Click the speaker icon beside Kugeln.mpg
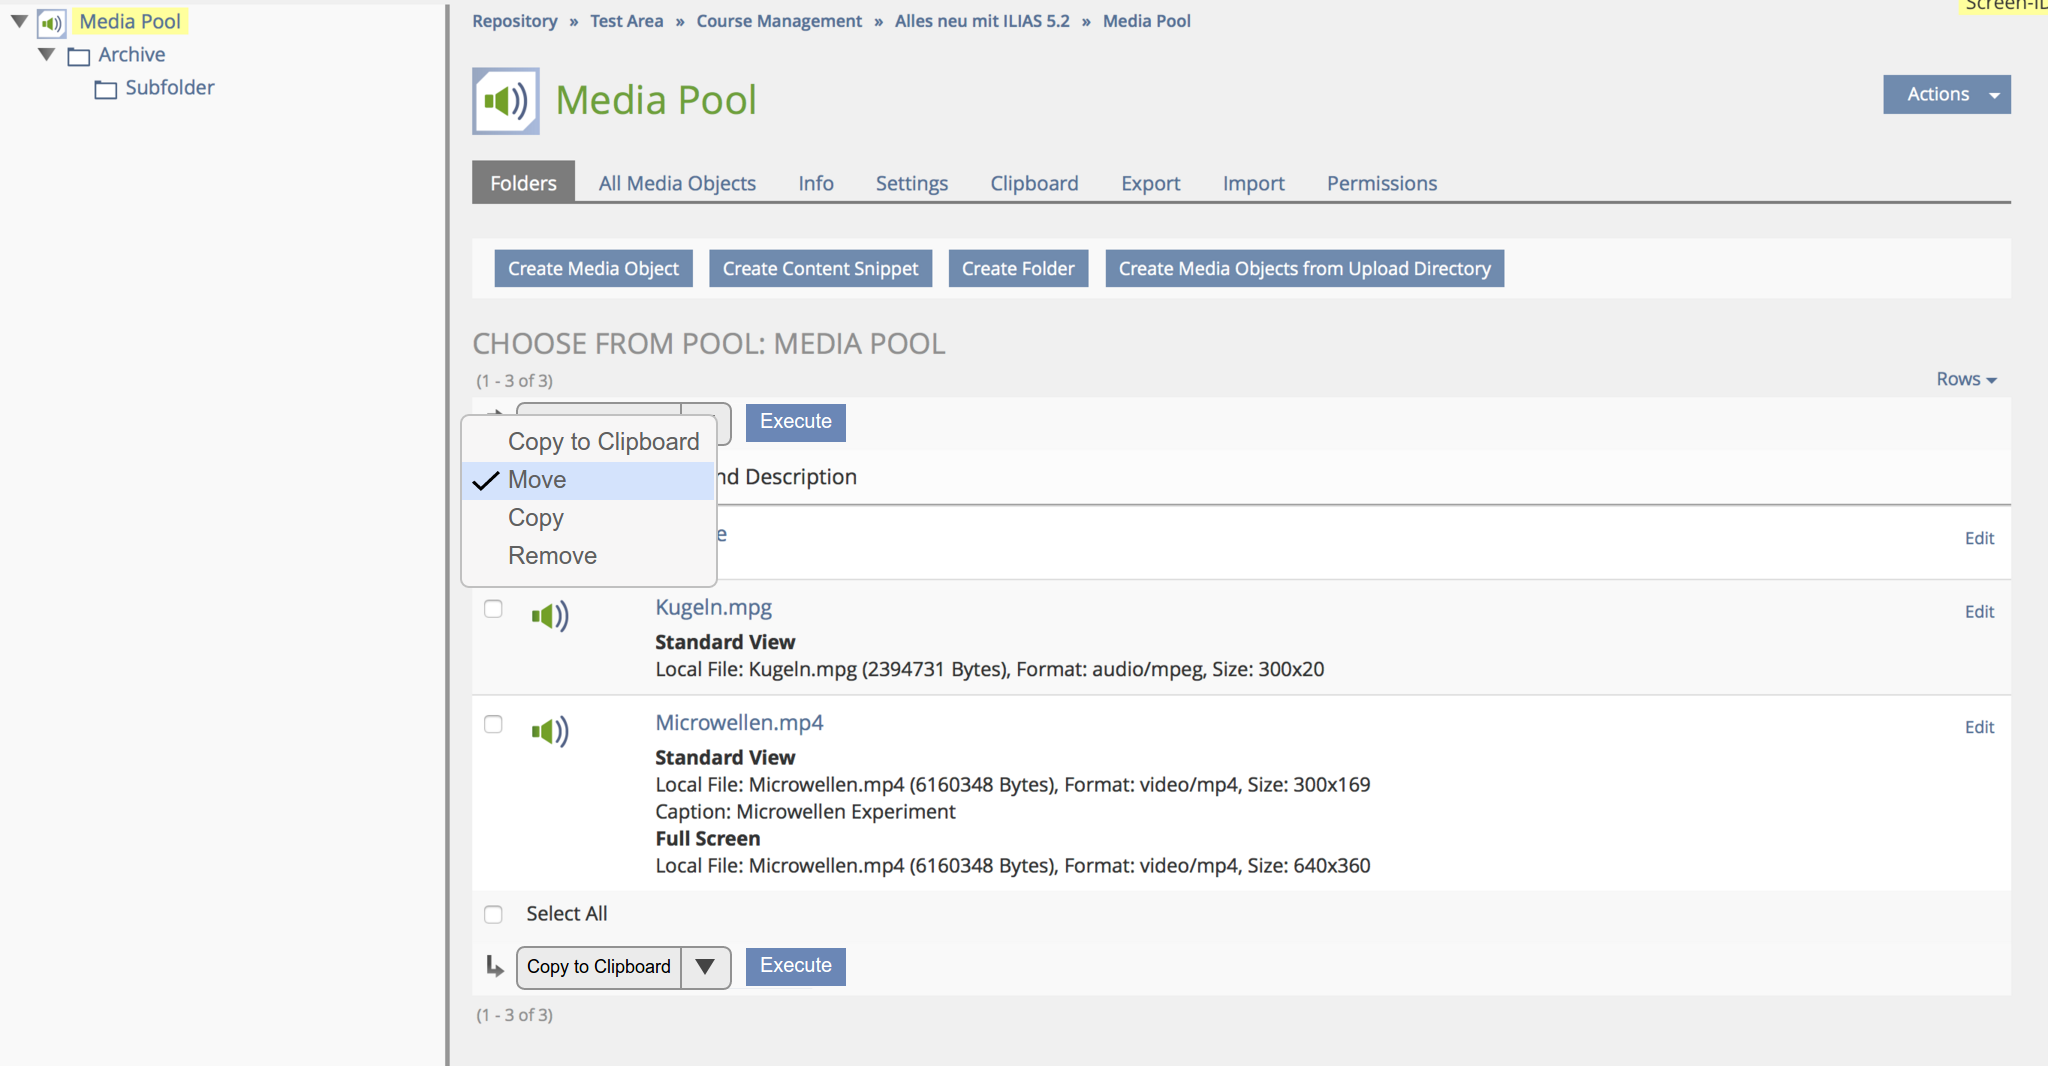This screenshot has height=1066, width=2048. click(x=550, y=616)
